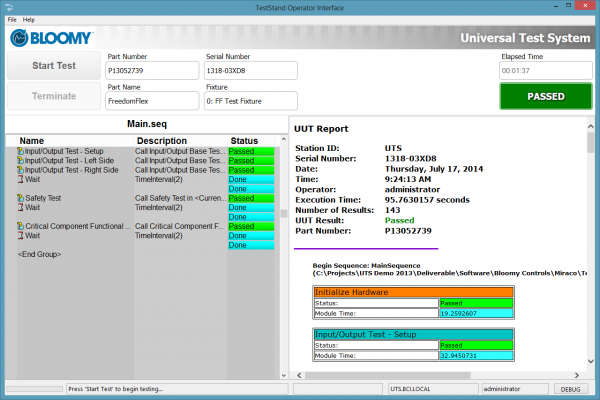Click the Elapsed Time field

click(x=546, y=70)
